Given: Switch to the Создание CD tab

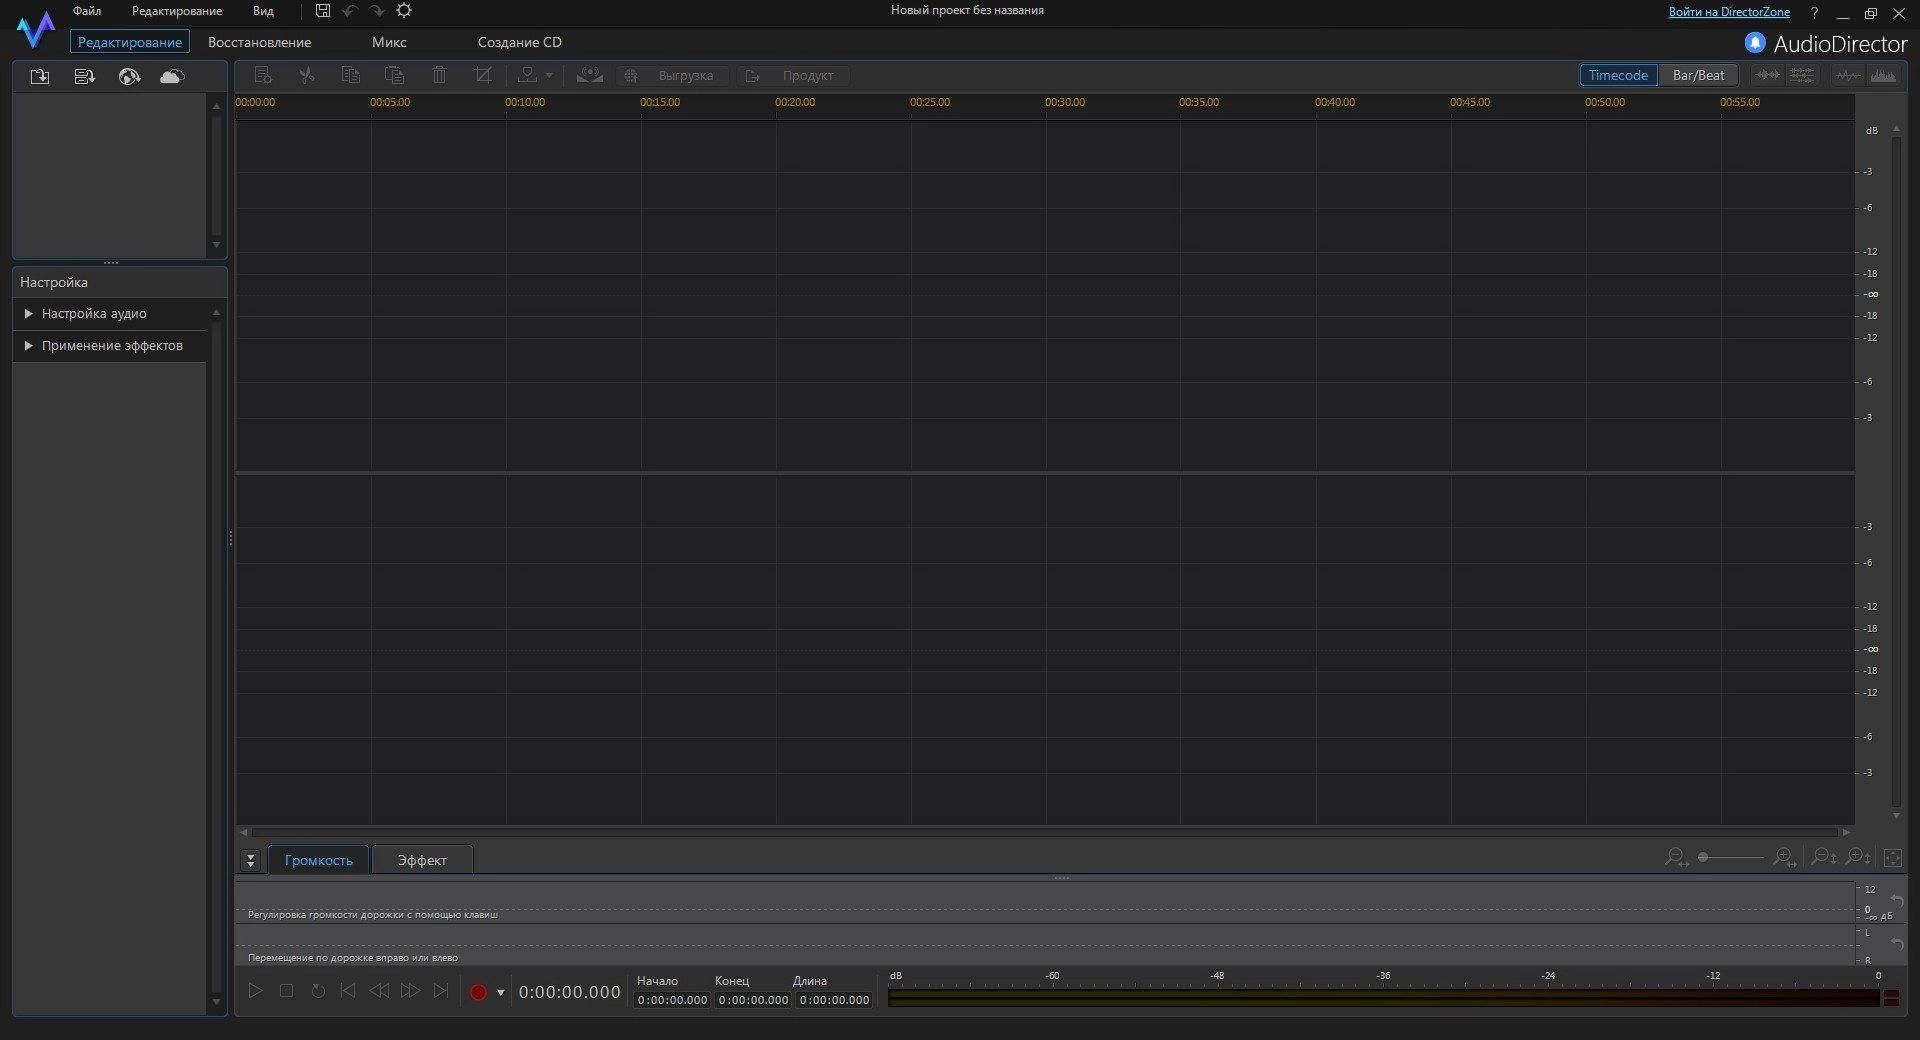Looking at the screenshot, I should (x=520, y=42).
